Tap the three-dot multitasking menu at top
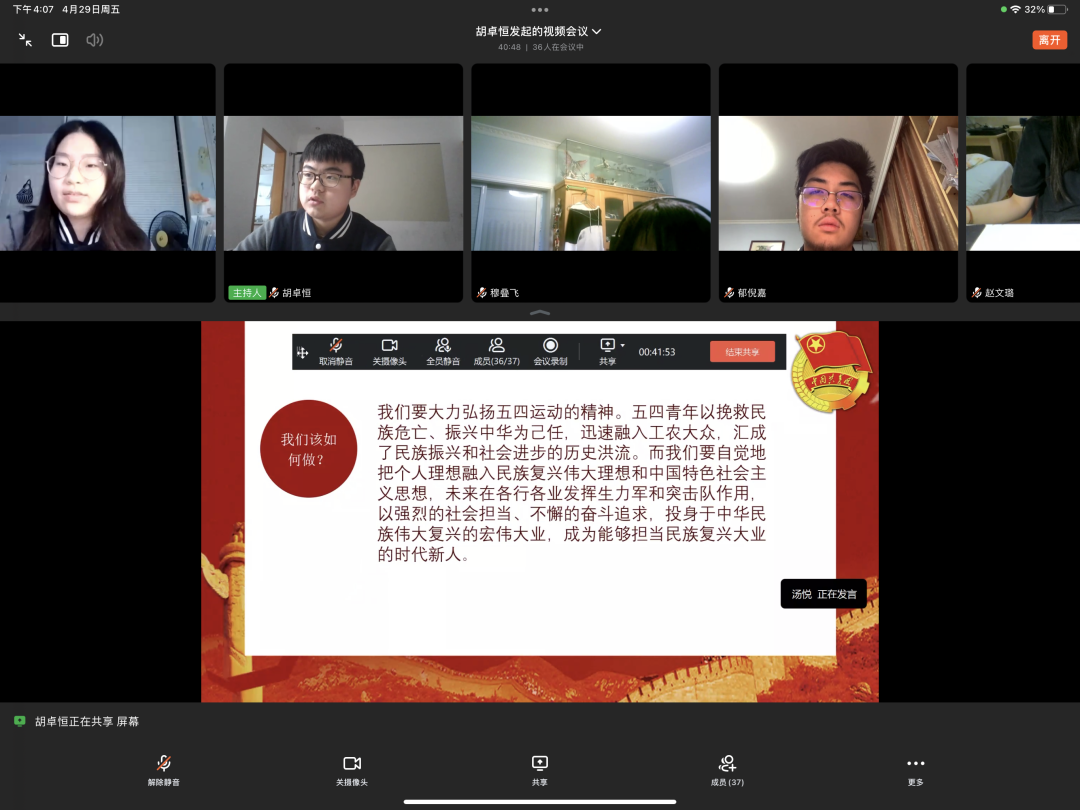The height and width of the screenshot is (810, 1080). pos(540,10)
